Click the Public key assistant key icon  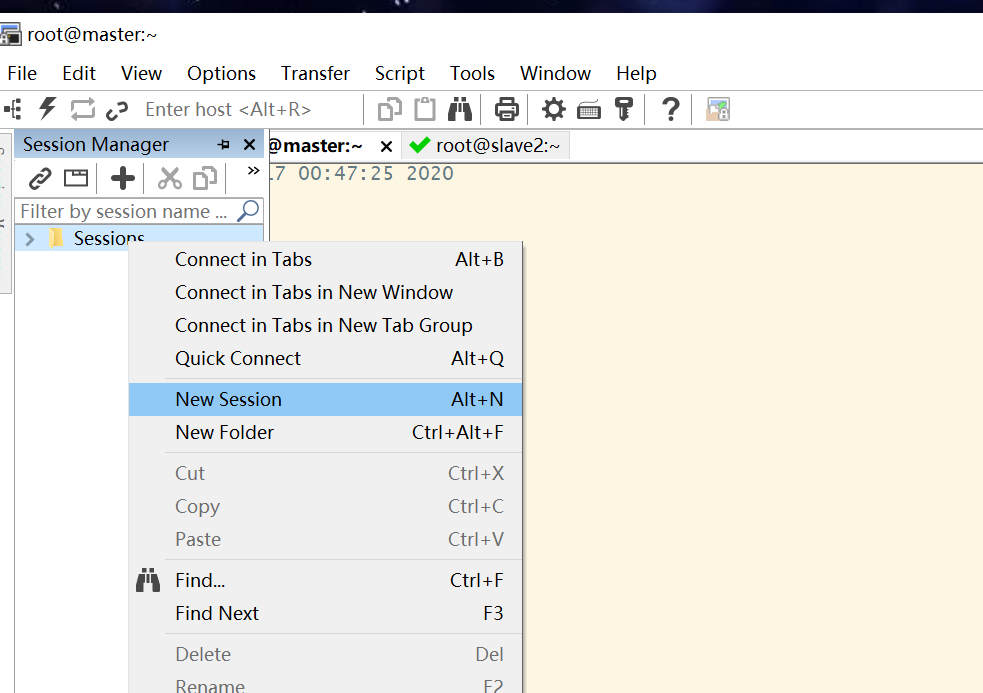click(x=624, y=109)
